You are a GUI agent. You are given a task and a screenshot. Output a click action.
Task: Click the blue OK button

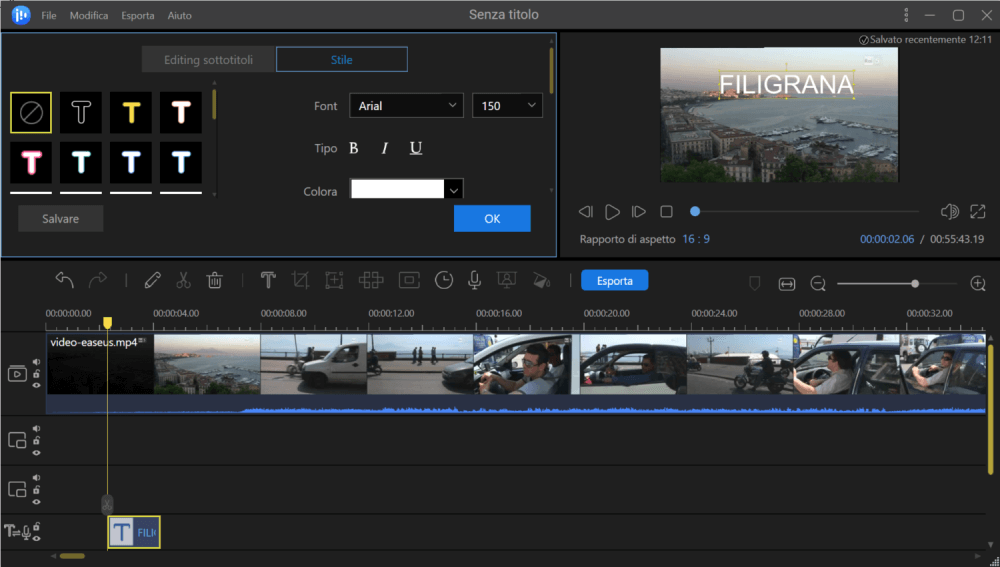tap(492, 219)
